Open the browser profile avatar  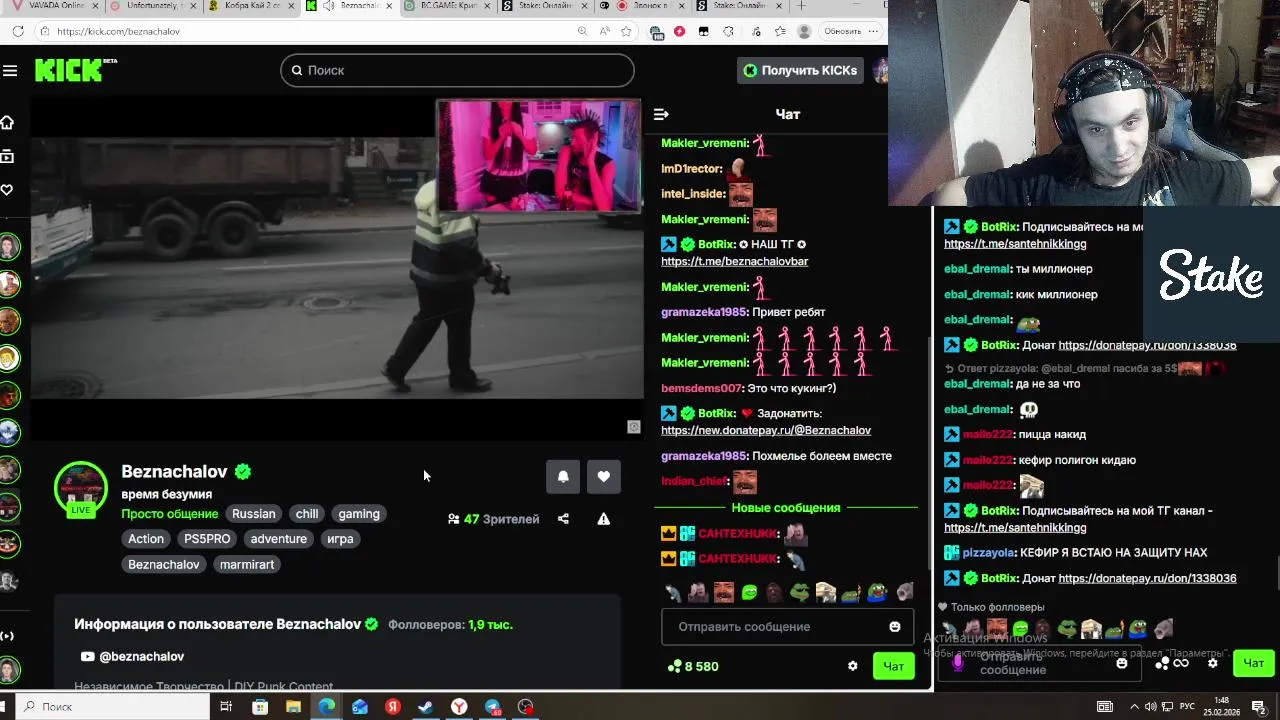coord(804,31)
